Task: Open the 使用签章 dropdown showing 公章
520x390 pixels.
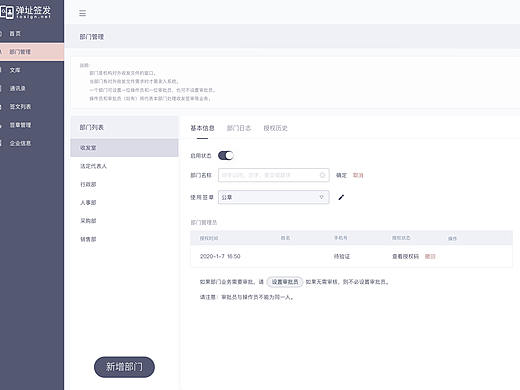Action: click(x=273, y=197)
